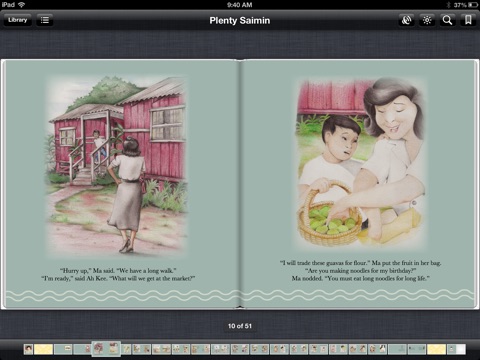Open search with the magnifying glass icon
This screenshot has height=360, width=480.
coord(447,20)
